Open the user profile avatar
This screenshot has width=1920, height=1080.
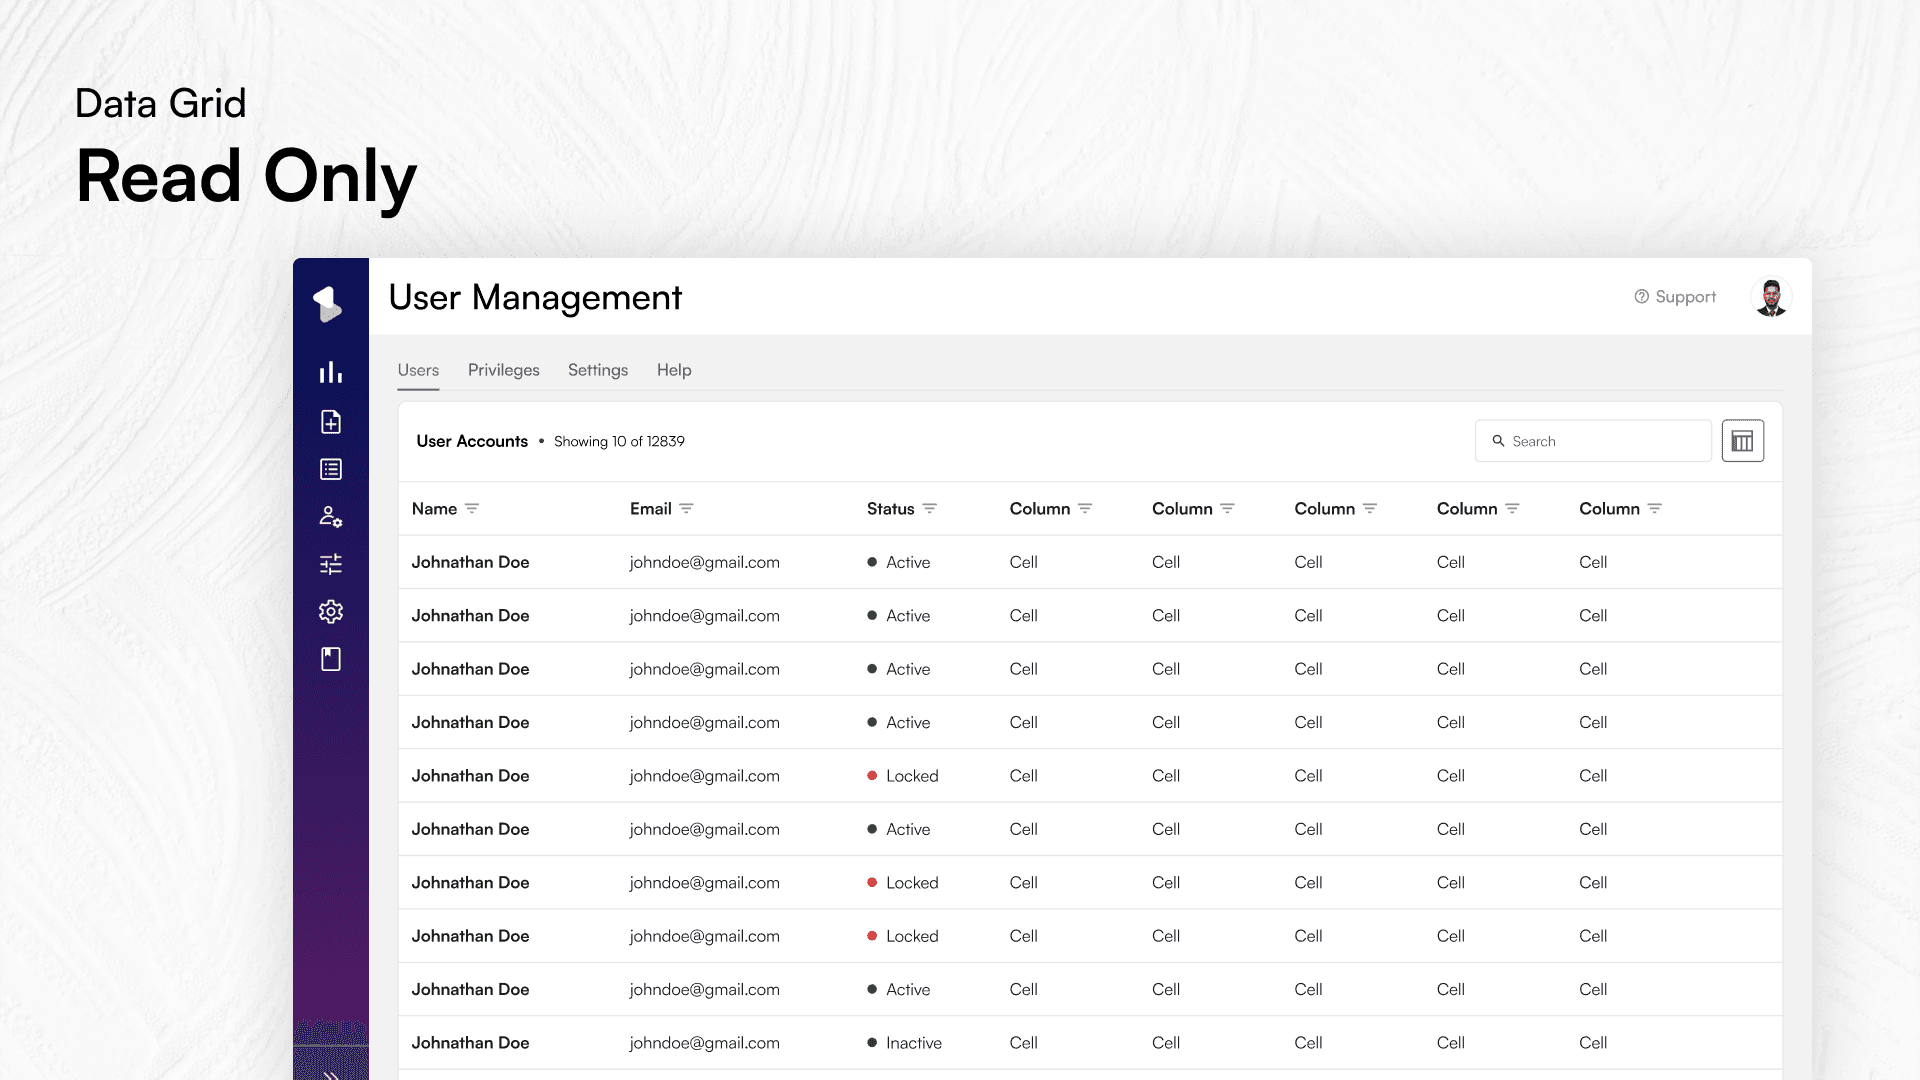1771,297
